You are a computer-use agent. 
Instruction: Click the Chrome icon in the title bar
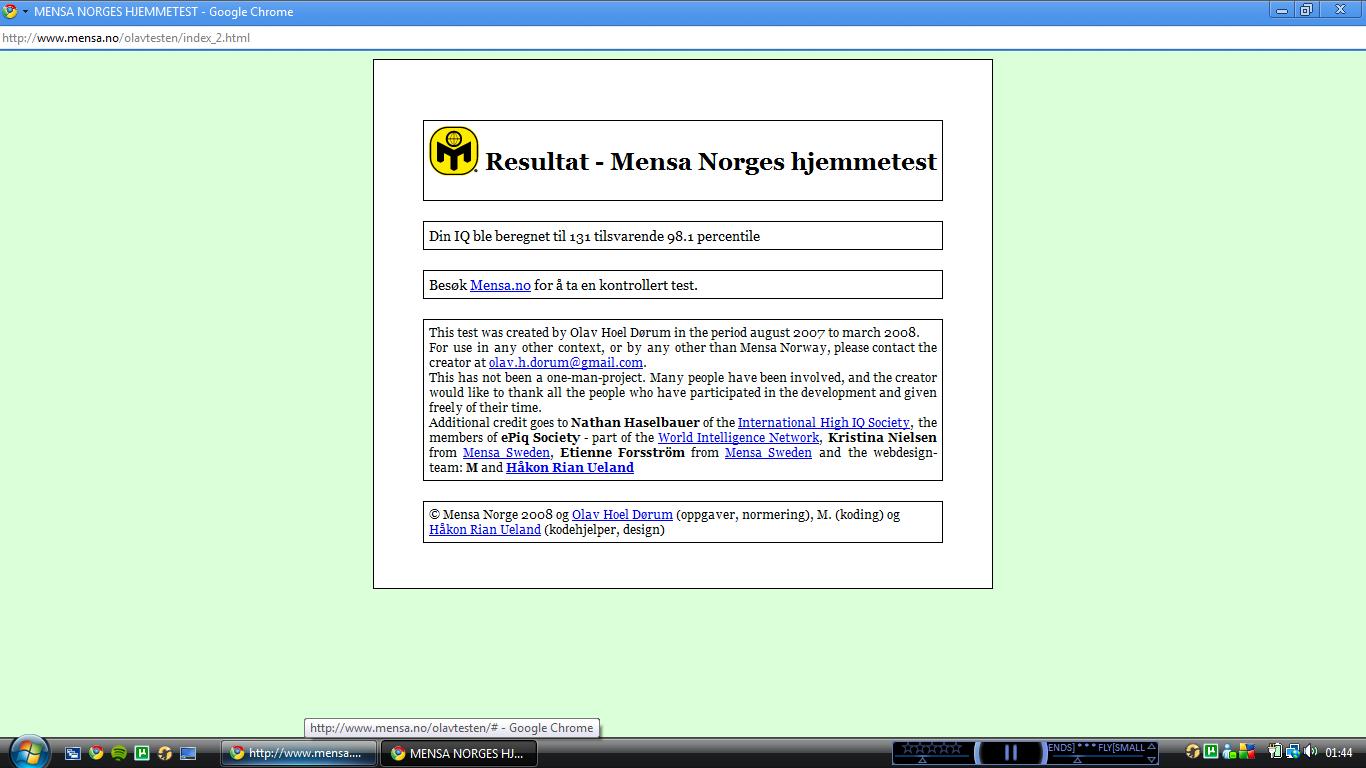[10, 11]
